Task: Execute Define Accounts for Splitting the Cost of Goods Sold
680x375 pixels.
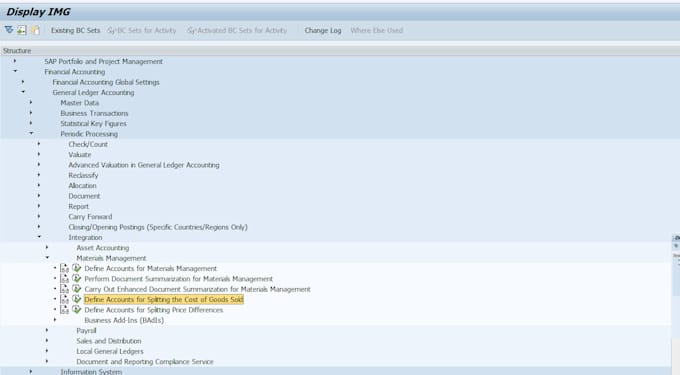Action: point(77,299)
